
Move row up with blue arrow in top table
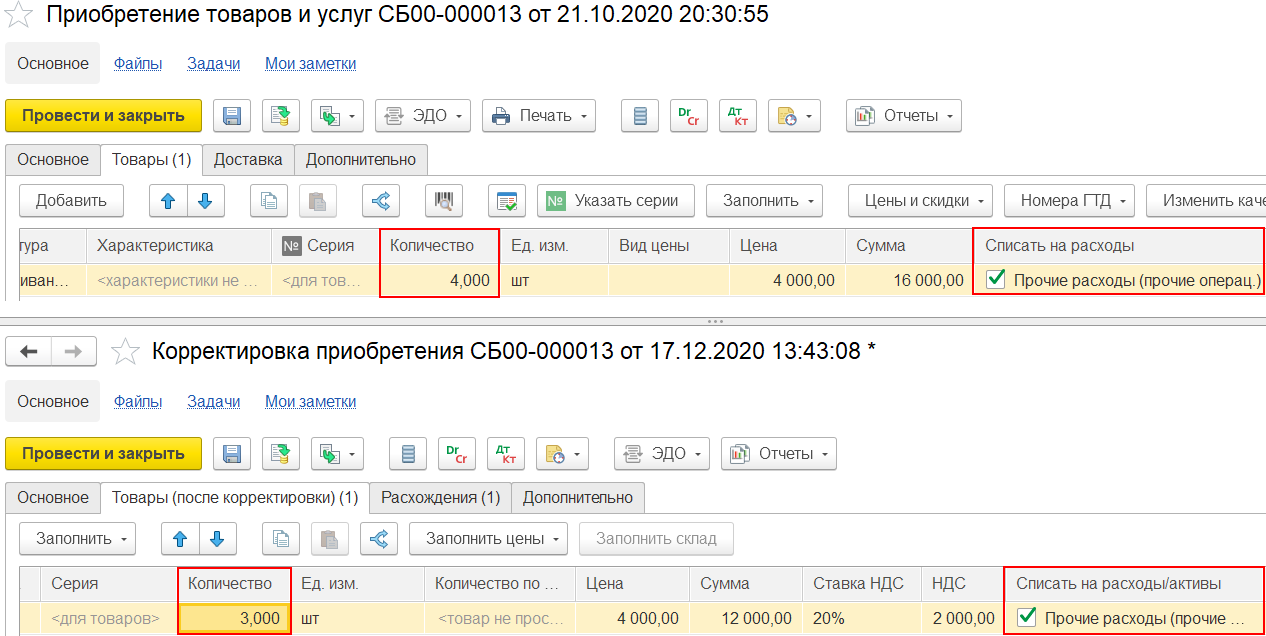168,200
